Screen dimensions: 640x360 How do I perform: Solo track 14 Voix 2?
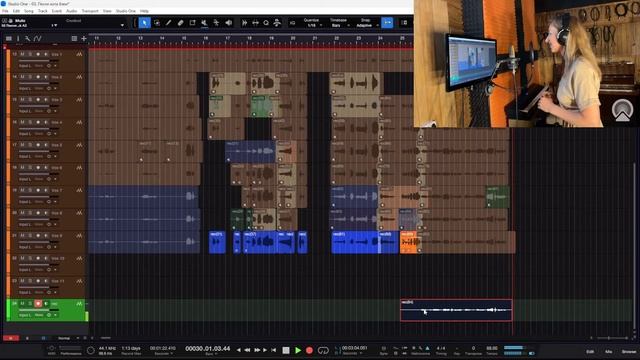pos(30,77)
